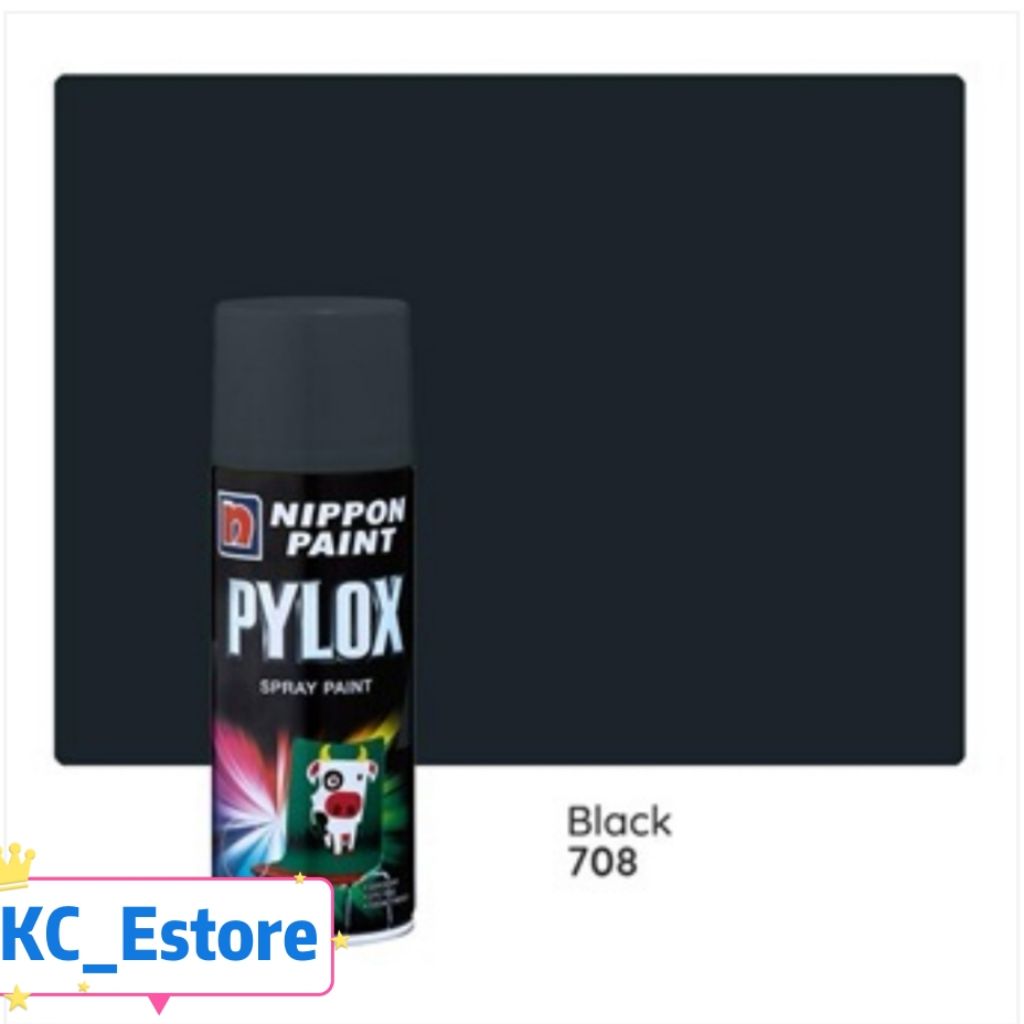Click the large black color swatch
The height and width of the screenshot is (1024, 1024).
pyautogui.click(x=509, y=419)
